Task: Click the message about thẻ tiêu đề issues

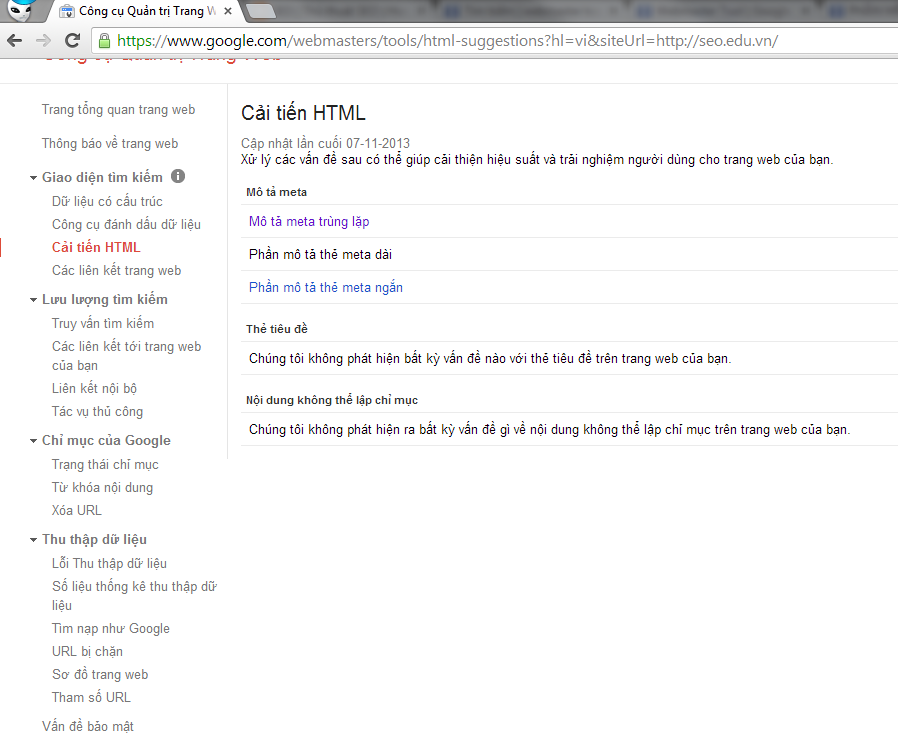Action: click(x=490, y=359)
